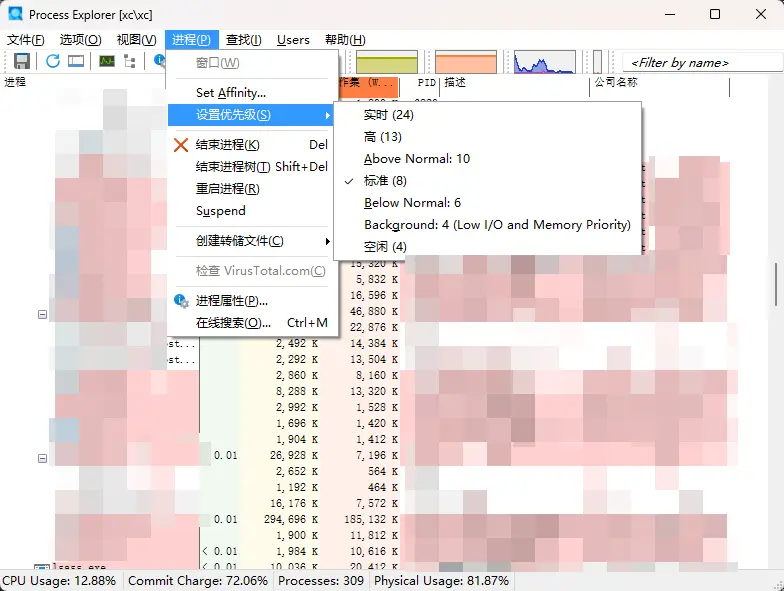
Task: Open the Users menu
Action: coord(294,40)
